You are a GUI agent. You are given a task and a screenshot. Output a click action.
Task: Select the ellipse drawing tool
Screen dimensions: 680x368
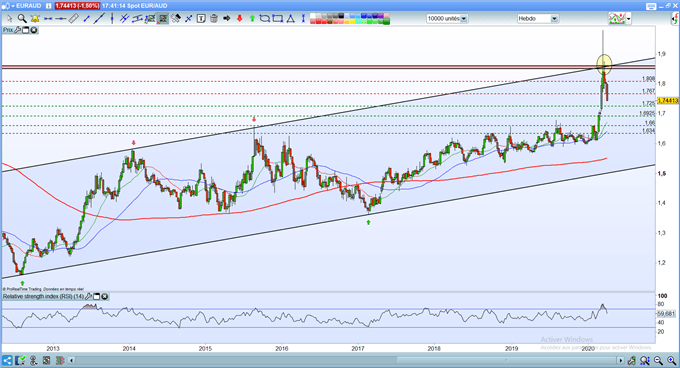click(265, 19)
